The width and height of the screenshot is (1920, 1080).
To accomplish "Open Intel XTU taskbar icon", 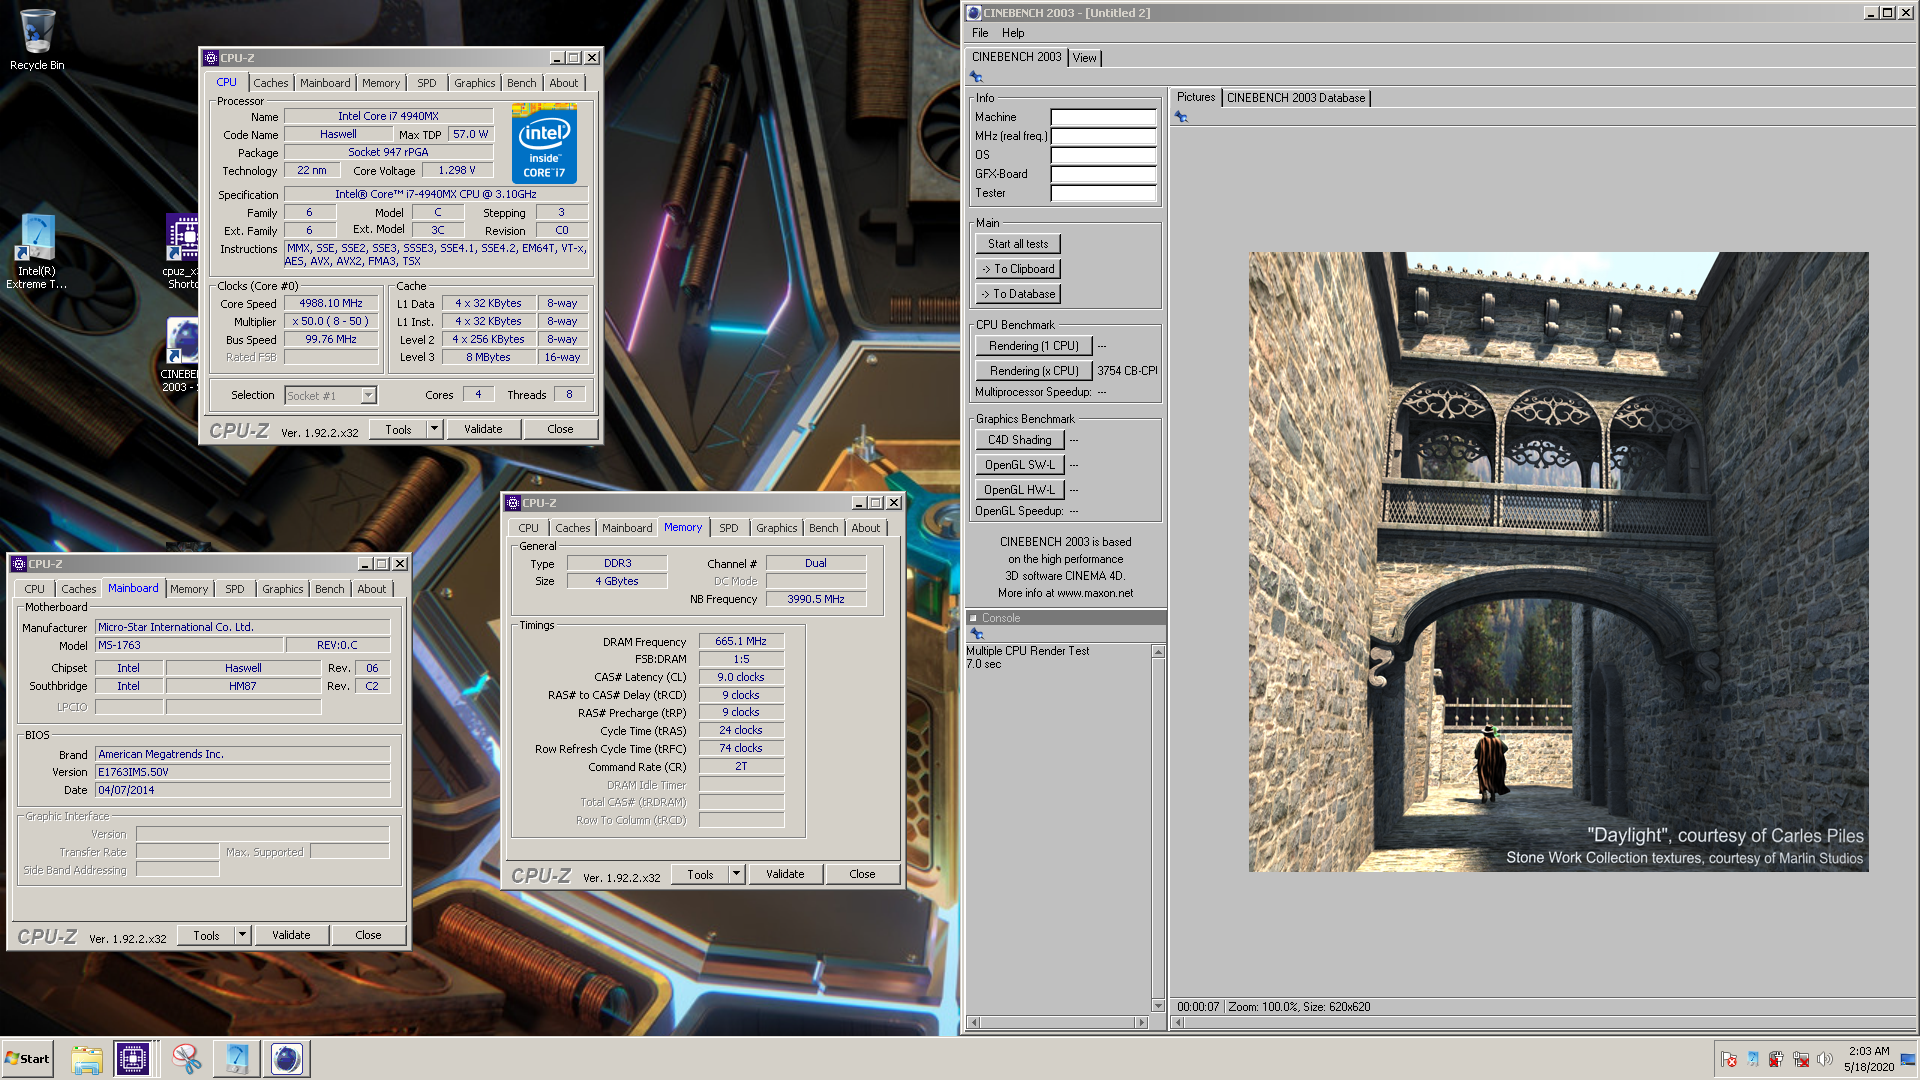I will (x=237, y=1058).
